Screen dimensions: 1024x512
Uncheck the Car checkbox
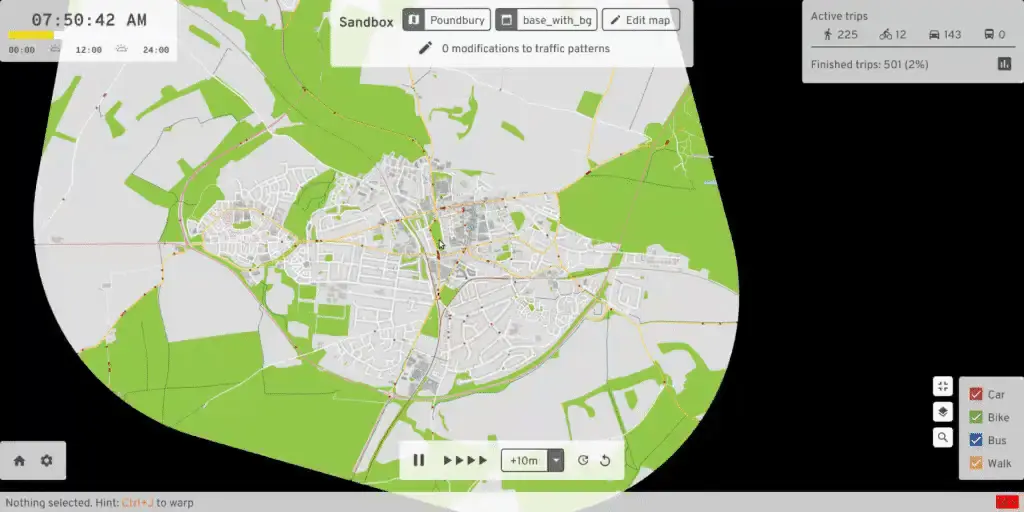coord(976,394)
